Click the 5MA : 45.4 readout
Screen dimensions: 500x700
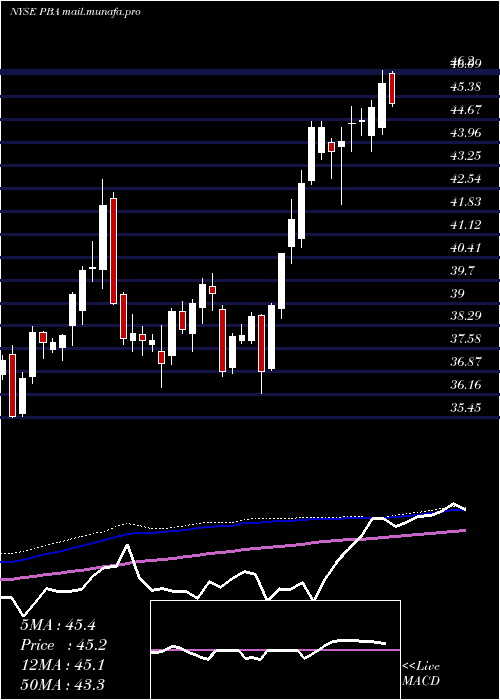pos(58,625)
